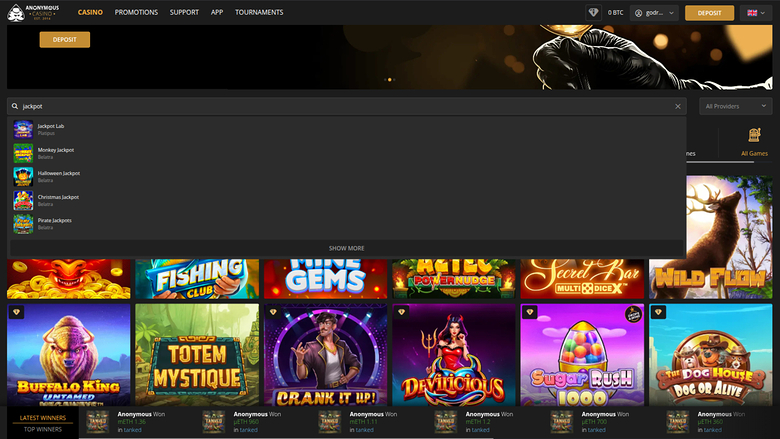Select Monkey Jackpot game icon
This screenshot has height=439, width=780.
(x=23, y=153)
